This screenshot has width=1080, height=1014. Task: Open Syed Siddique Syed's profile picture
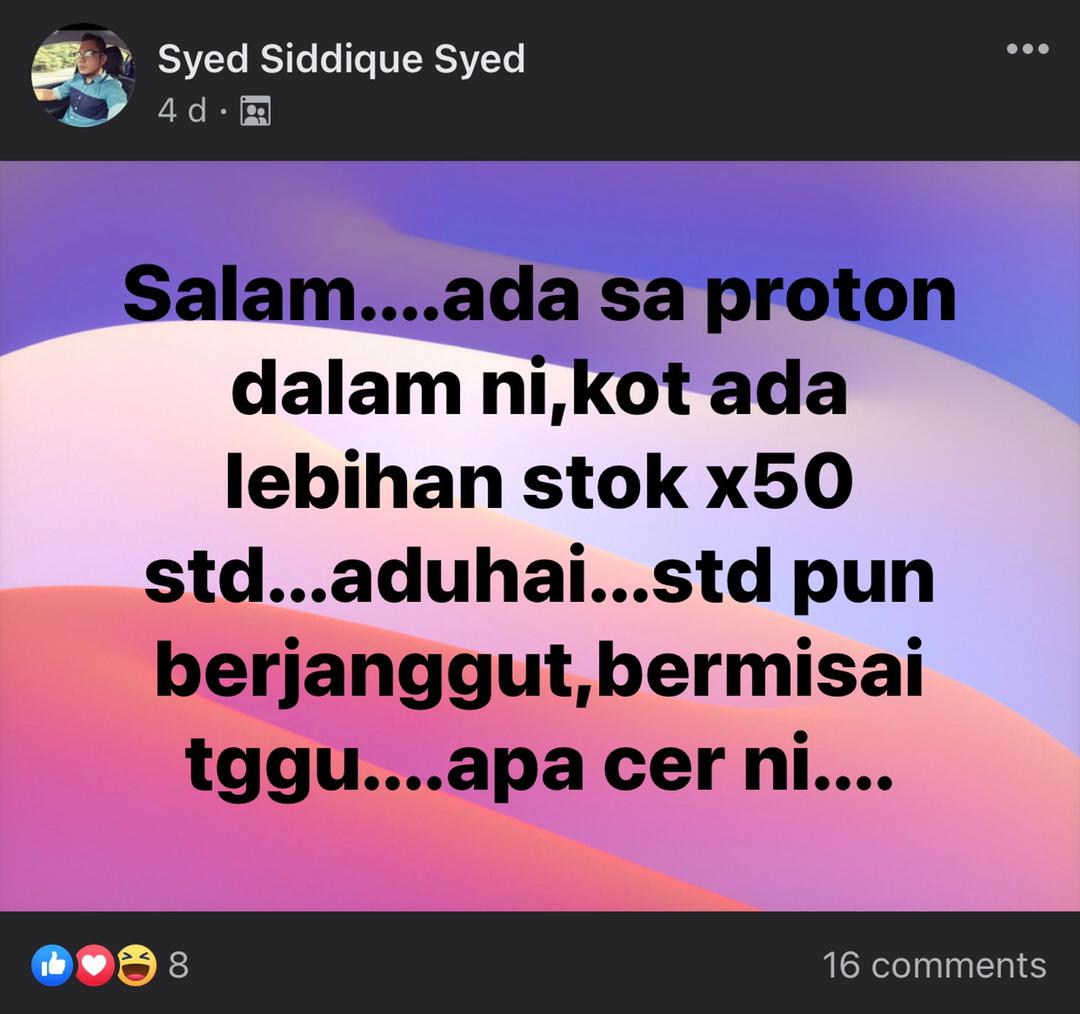point(83,76)
